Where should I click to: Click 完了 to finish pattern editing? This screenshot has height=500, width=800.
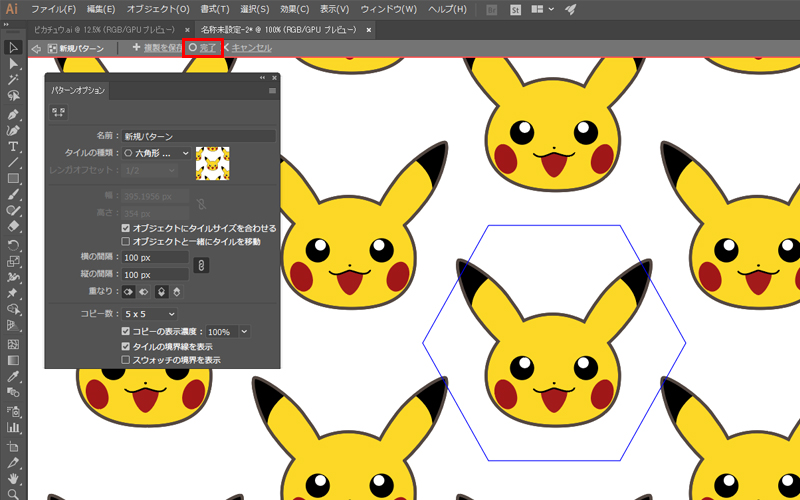click(x=203, y=48)
